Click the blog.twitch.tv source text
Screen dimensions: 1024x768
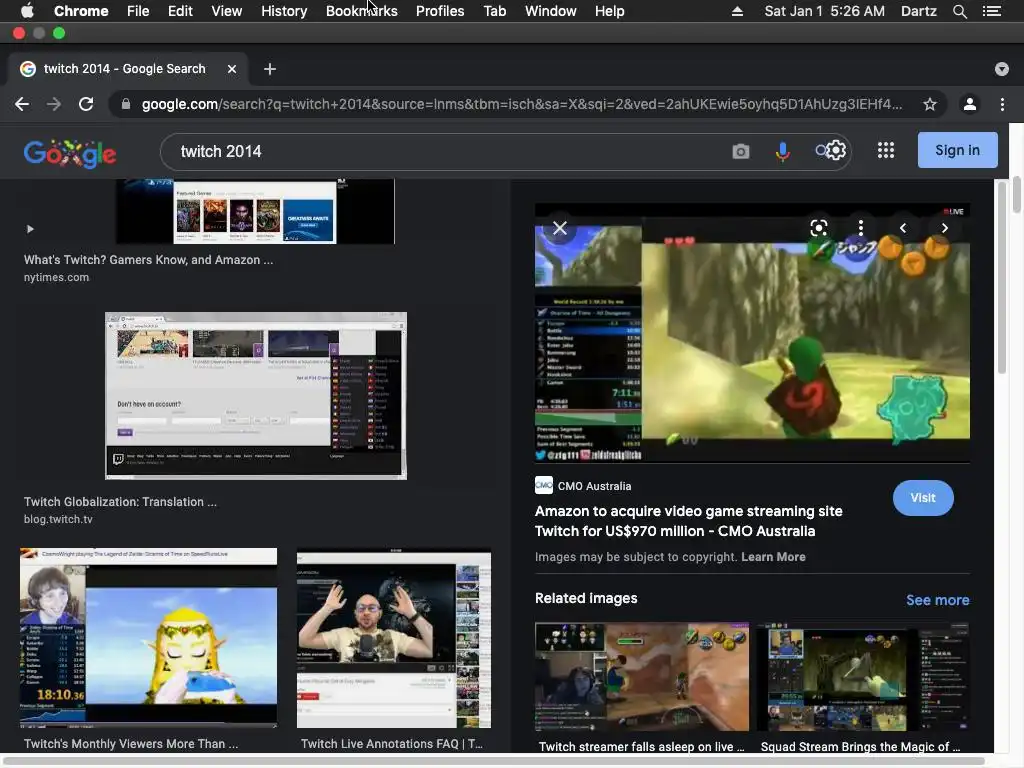click(x=58, y=519)
